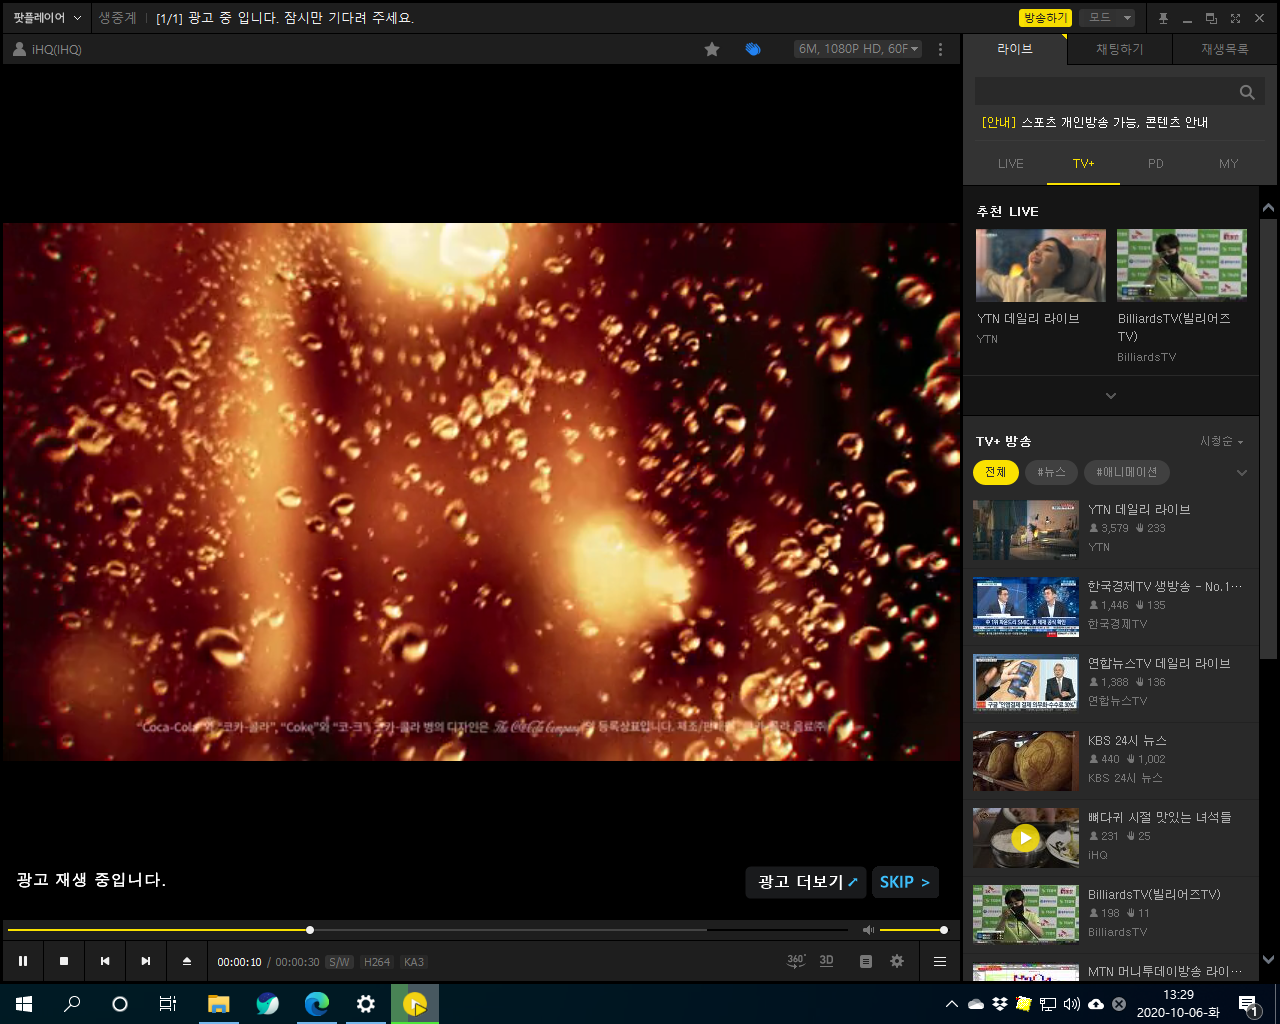Expand more tag filters chevron
Screen dimensions: 1280x1024
[1242, 473]
